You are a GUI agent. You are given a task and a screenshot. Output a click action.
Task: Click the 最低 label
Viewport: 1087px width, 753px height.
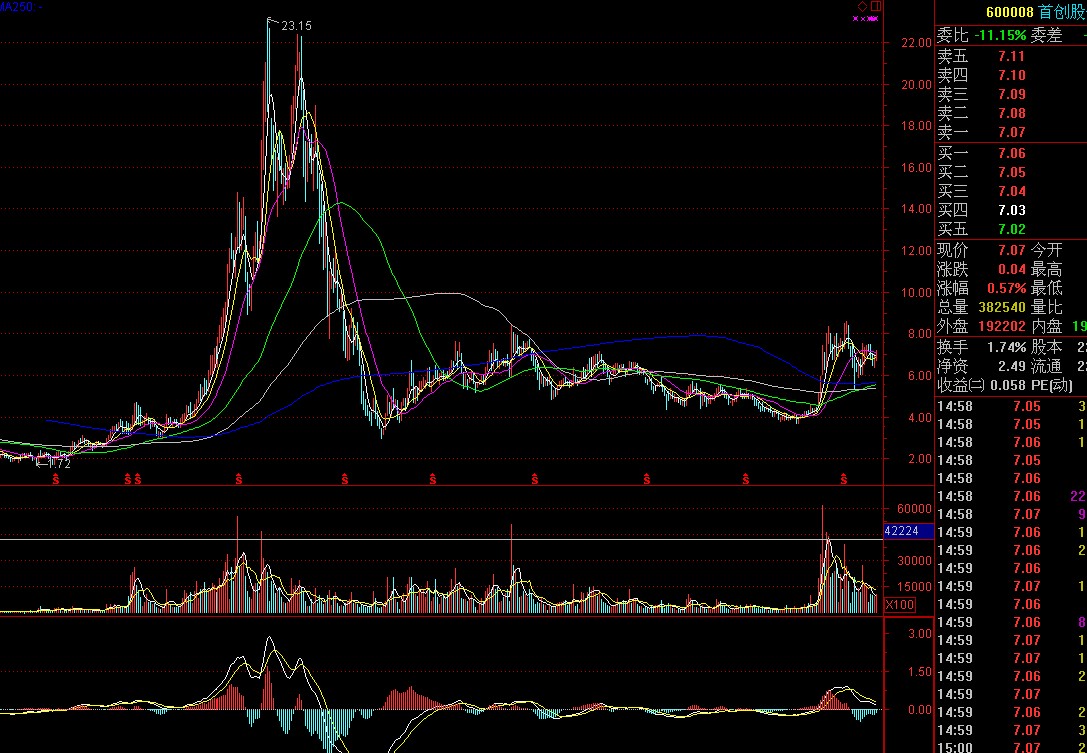click(x=1046, y=288)
